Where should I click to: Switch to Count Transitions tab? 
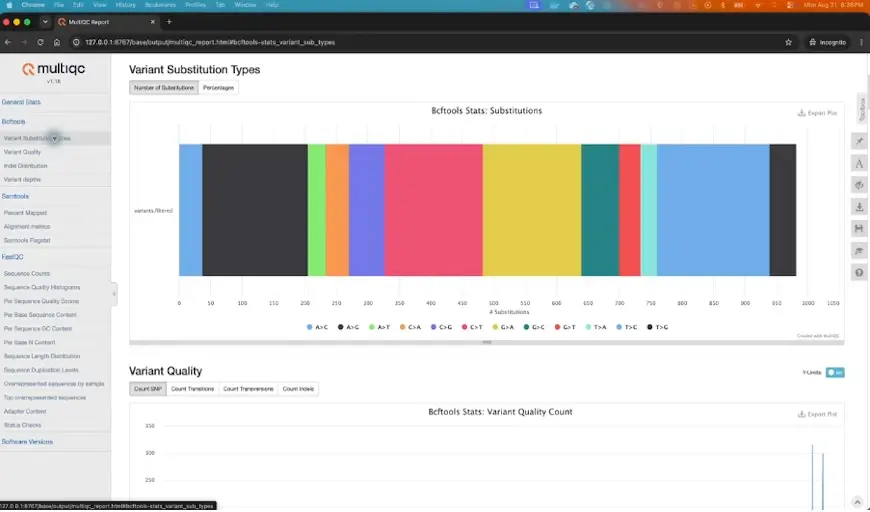point(192,389)
